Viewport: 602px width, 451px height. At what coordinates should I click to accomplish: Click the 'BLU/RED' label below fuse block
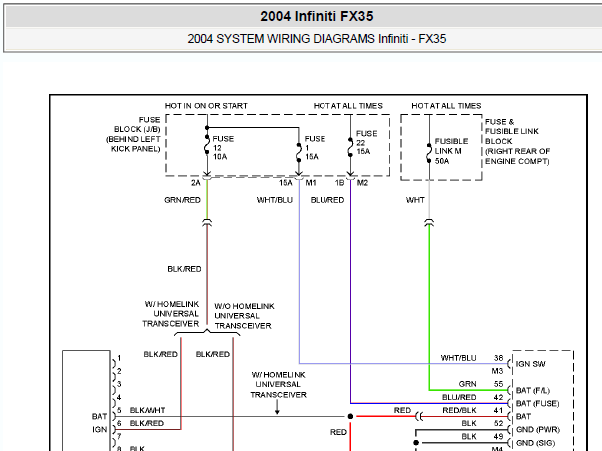(327, 200)
